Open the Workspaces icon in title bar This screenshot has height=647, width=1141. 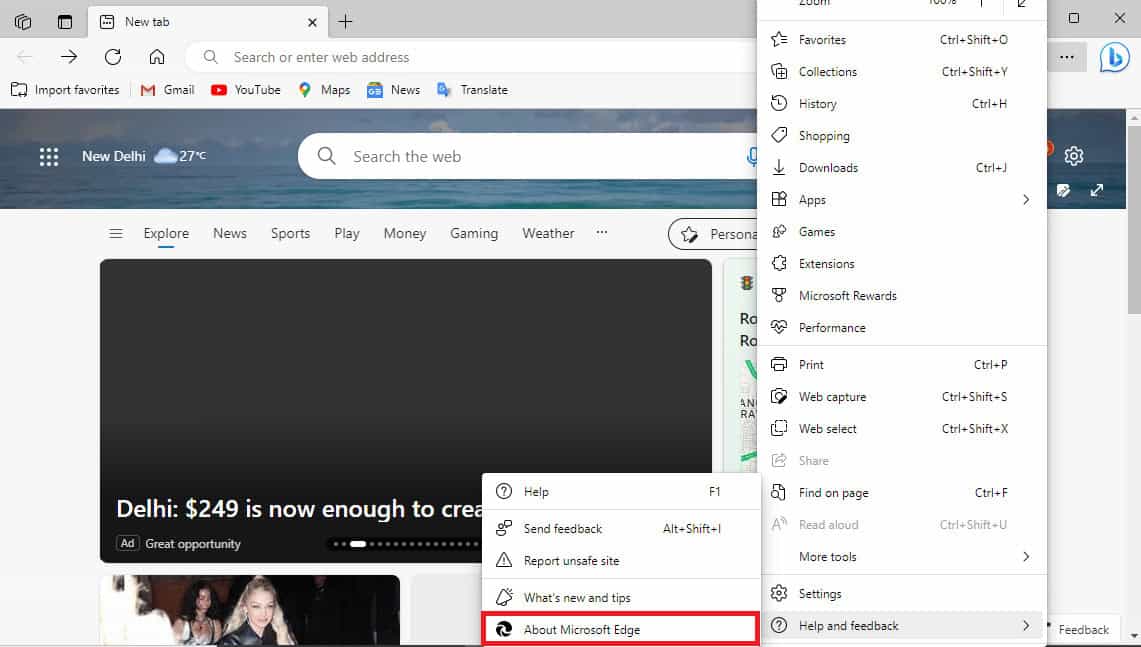click(x=23, y=22)
